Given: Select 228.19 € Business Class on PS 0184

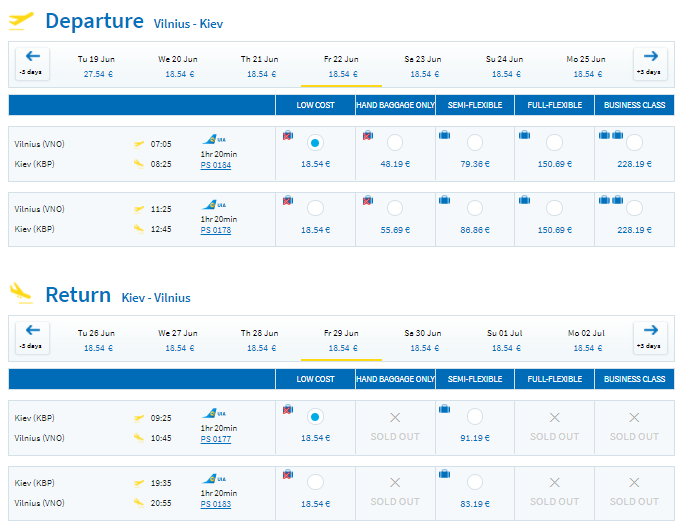Looking at the screenshot, I should click(x=634, y=142).
